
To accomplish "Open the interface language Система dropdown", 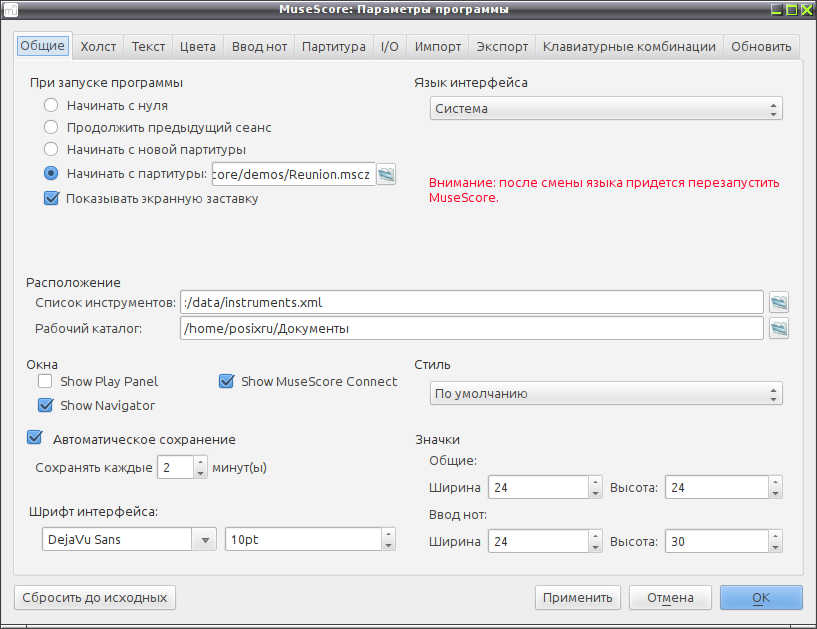I will point(606,108).
